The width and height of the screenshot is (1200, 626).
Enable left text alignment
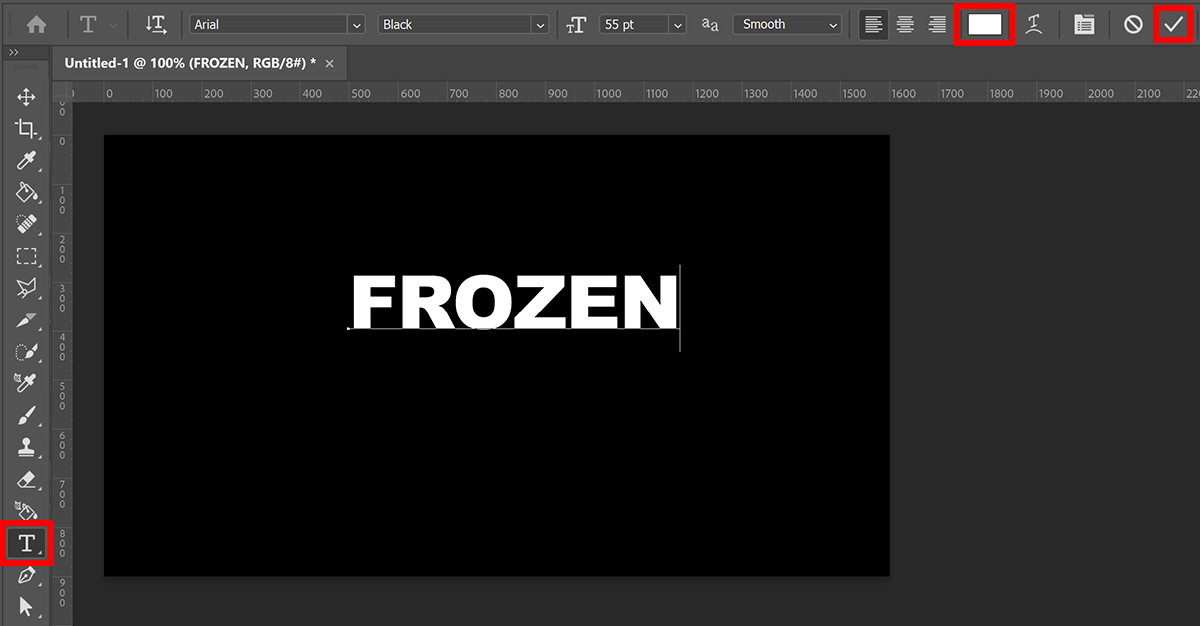pos(873,23)
